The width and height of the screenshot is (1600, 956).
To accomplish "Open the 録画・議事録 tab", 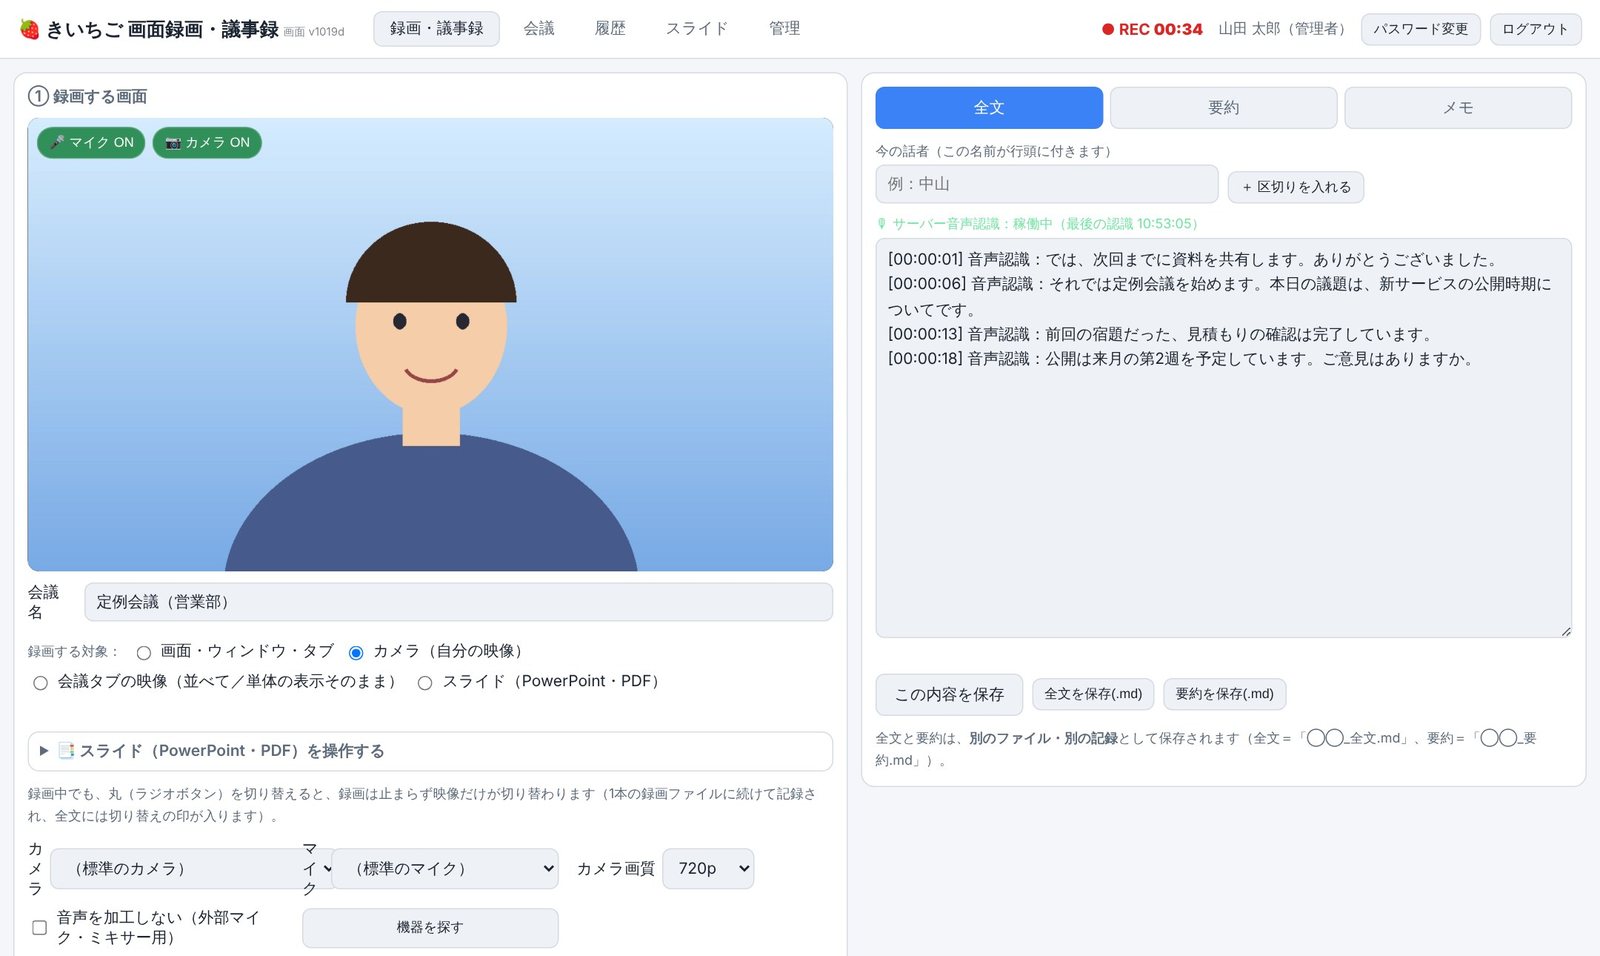I will [x=437, y=29].
